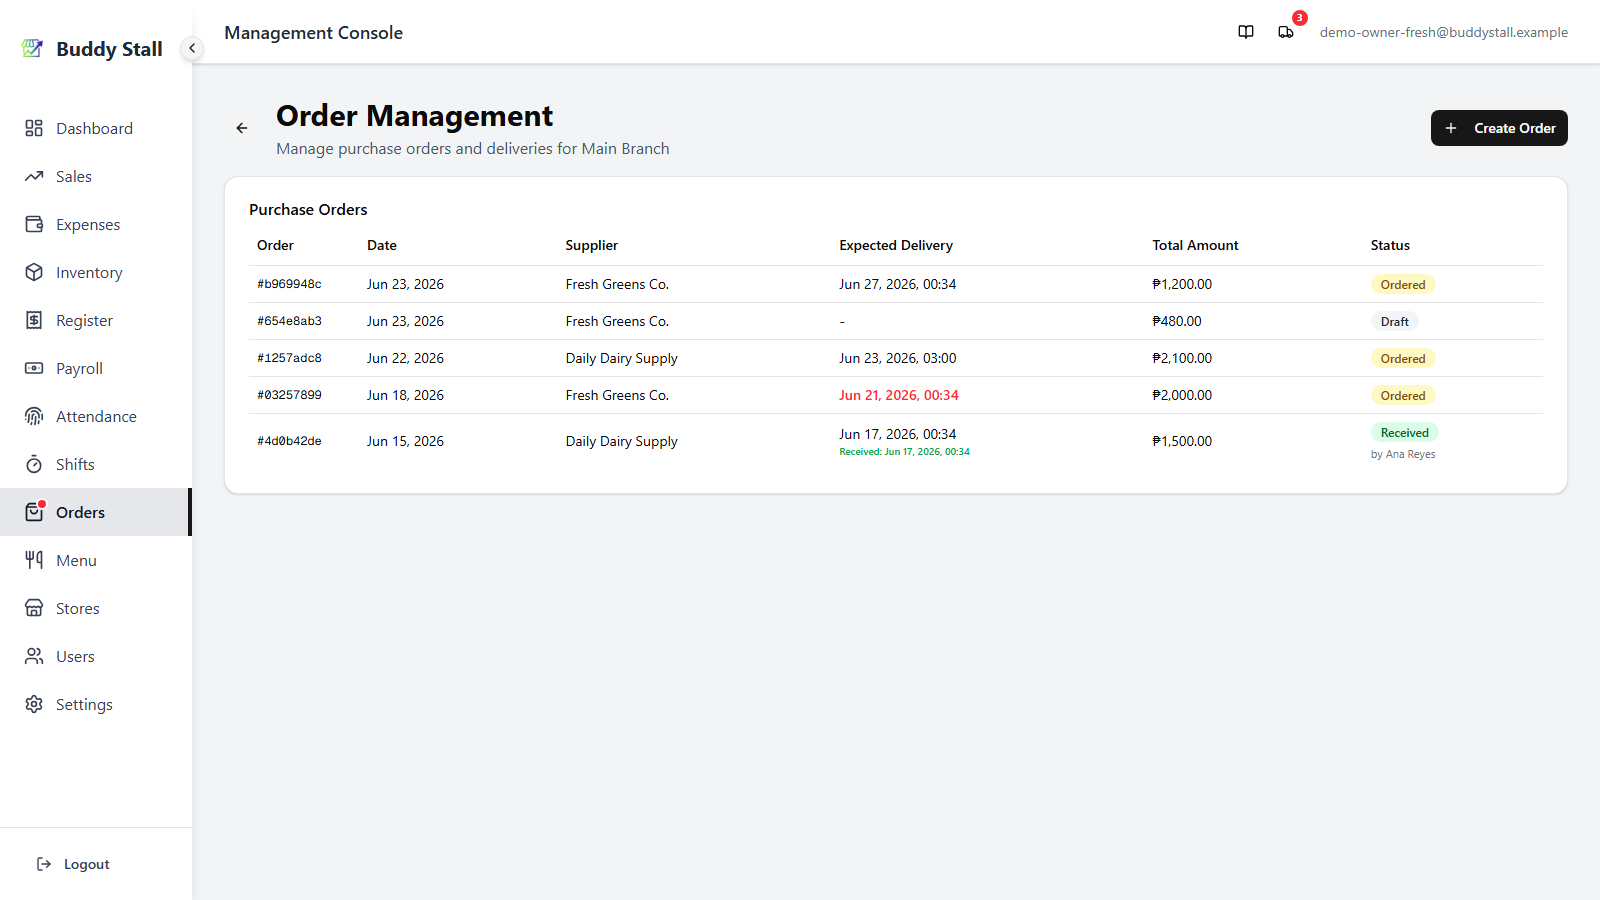Select the Expenses menu item

pos(96,224)
